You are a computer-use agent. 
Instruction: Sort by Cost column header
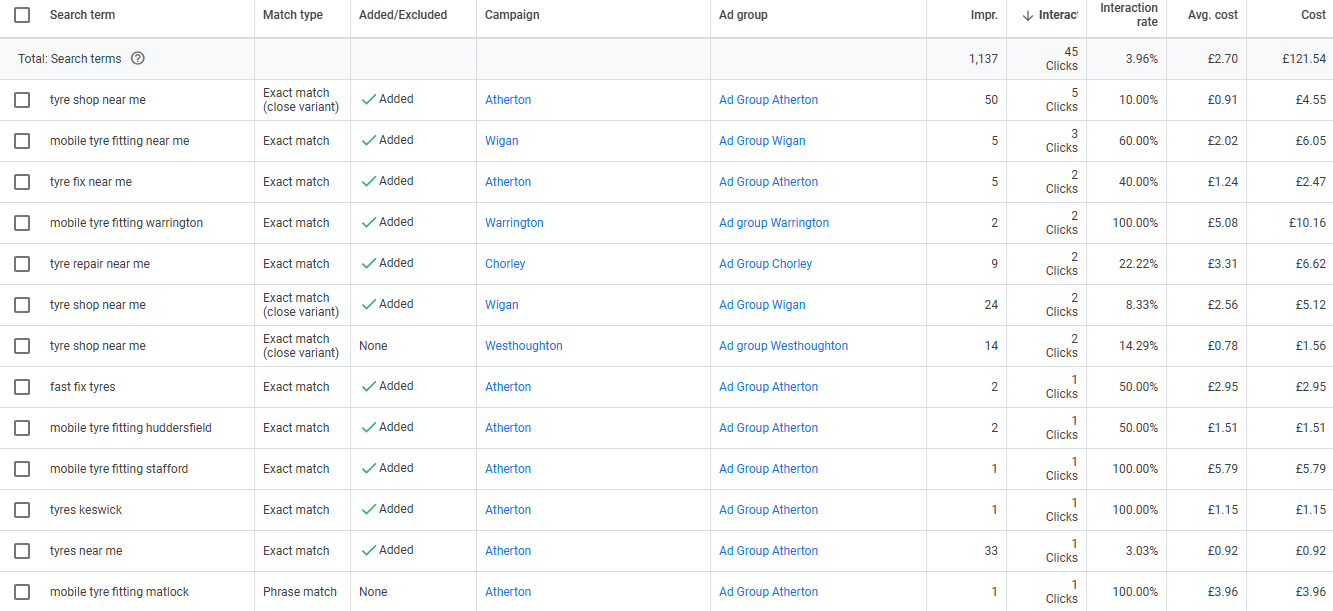(1312, 15)
